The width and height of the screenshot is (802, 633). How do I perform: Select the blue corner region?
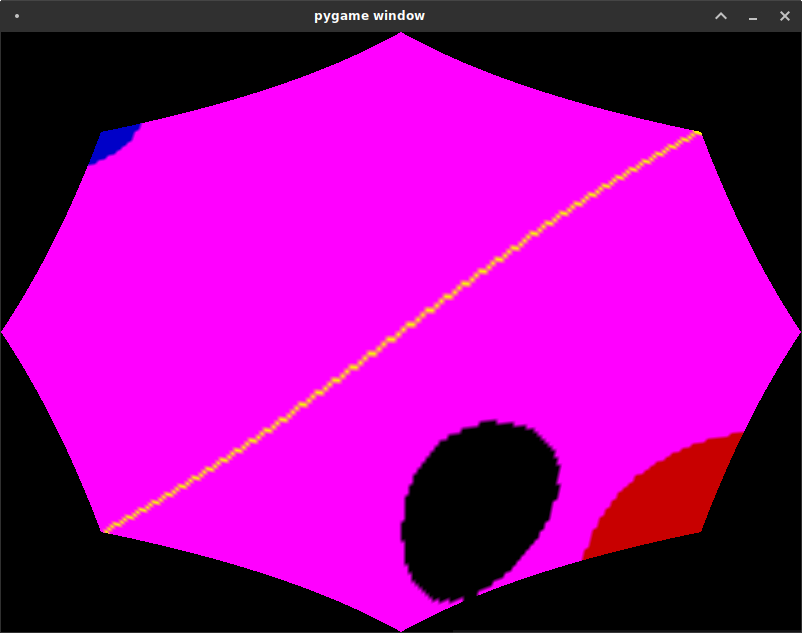pyautogui.click(x=112, y=143)
